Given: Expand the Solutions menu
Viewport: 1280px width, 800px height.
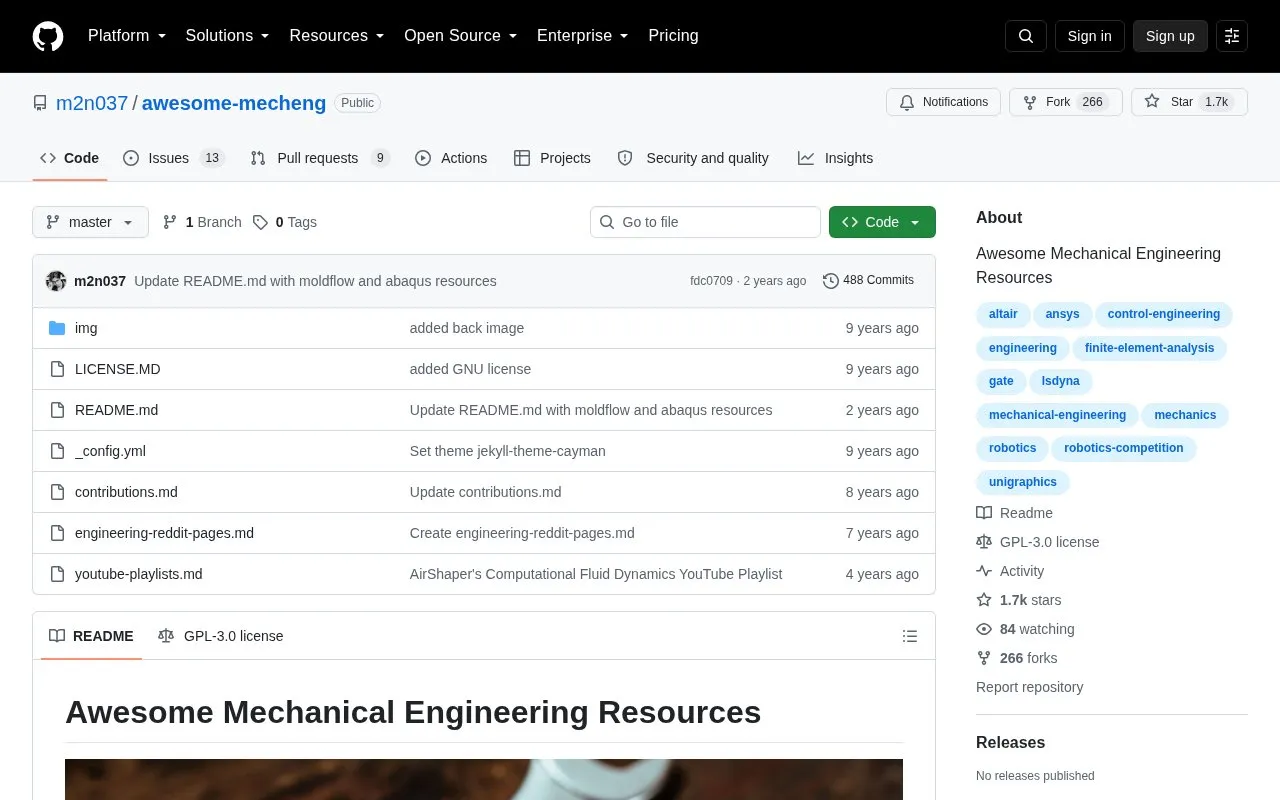Looking at the screenshot, I should [x=228, y=36].
